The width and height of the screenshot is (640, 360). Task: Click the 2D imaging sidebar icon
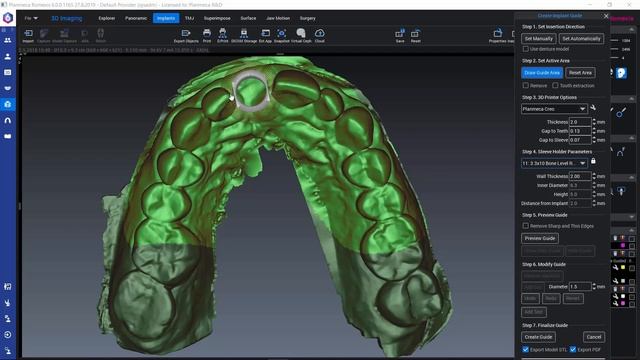8,72
